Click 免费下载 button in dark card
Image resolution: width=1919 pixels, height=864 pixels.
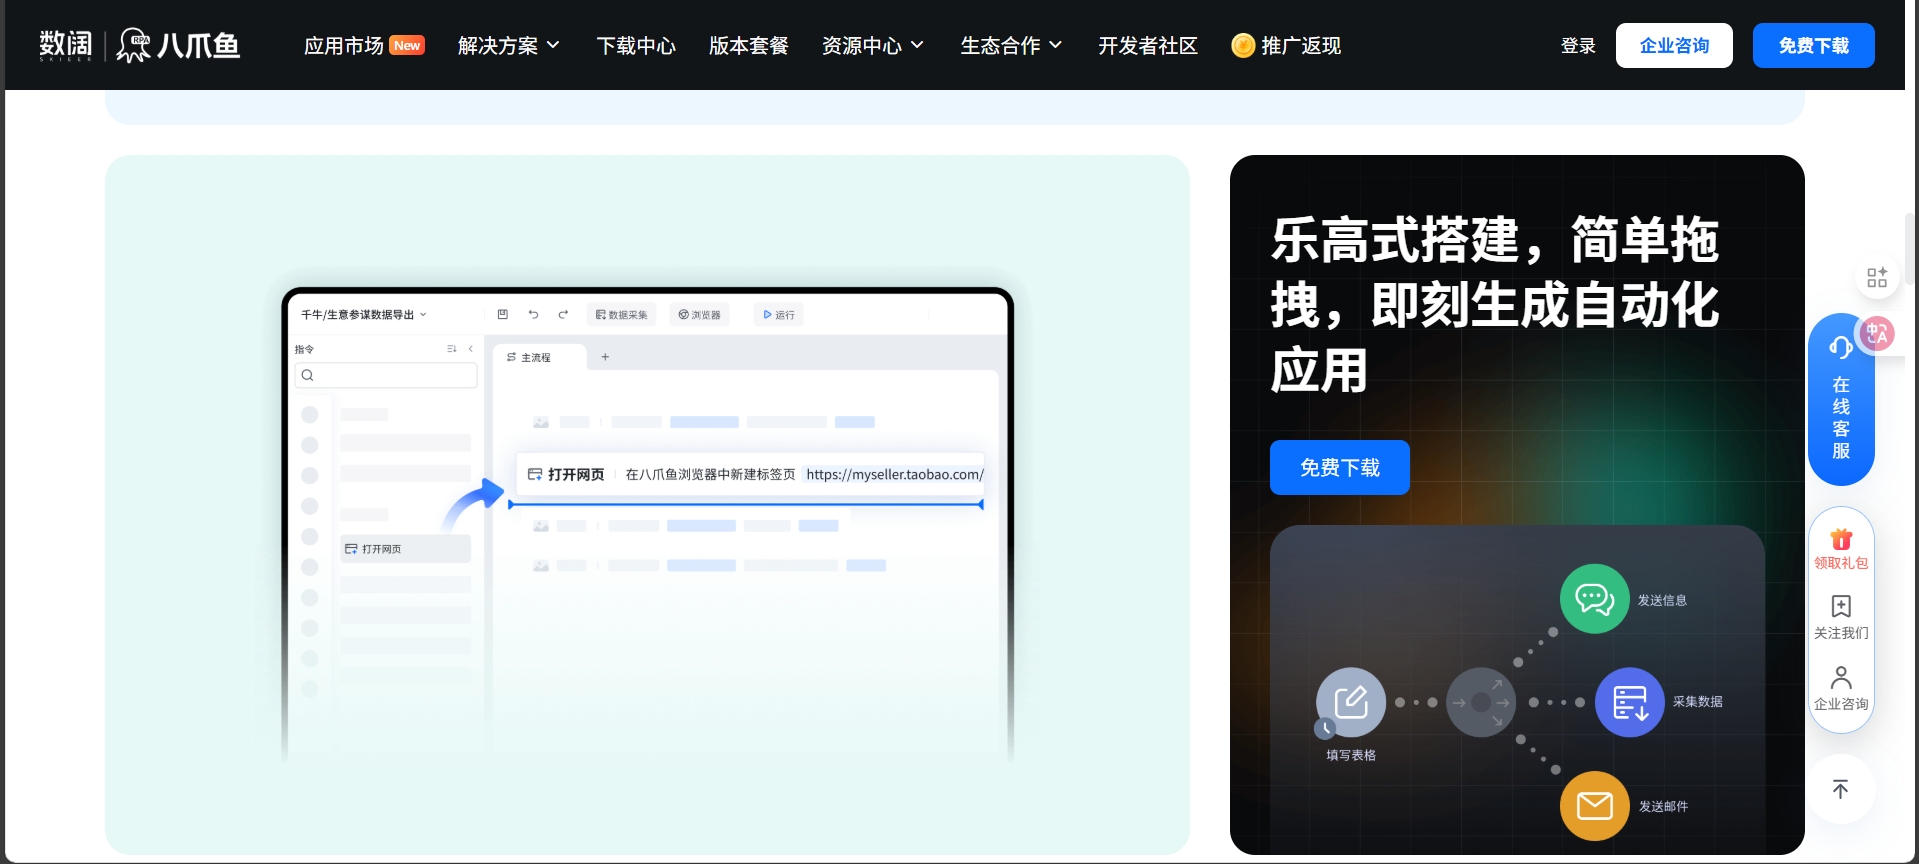click(1339, 467)
